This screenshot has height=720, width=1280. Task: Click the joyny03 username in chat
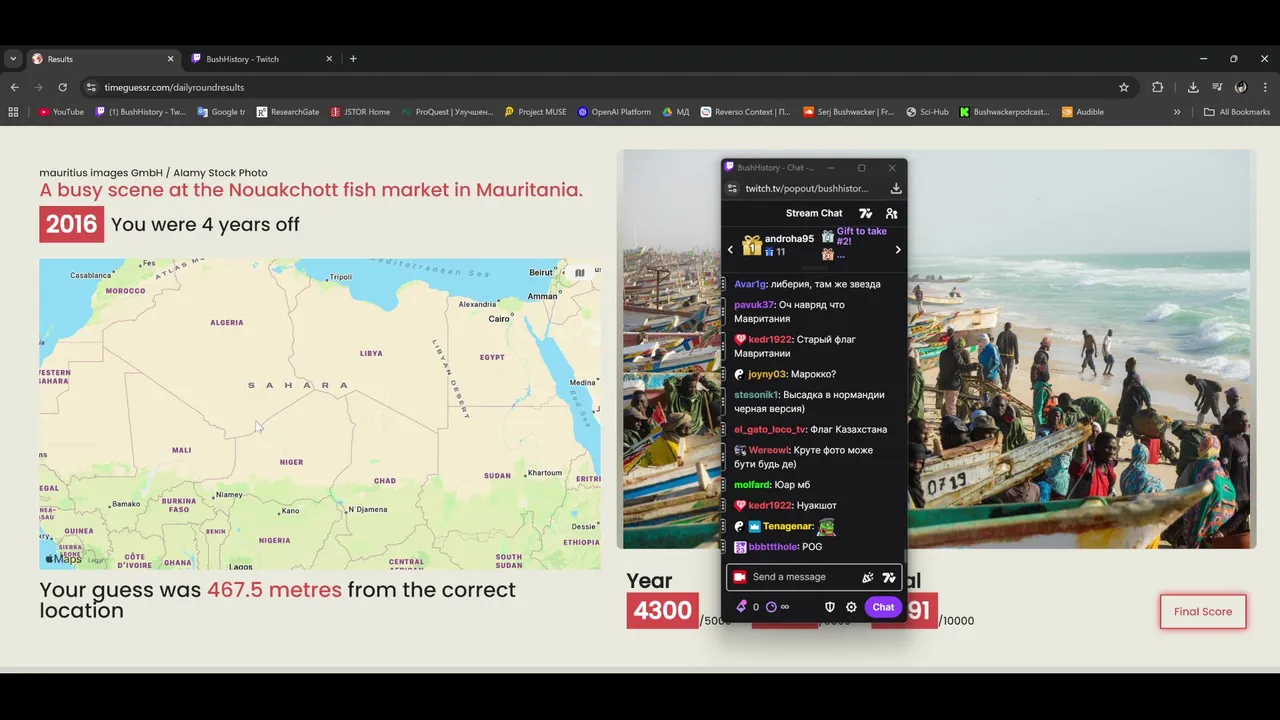(767, 374)
